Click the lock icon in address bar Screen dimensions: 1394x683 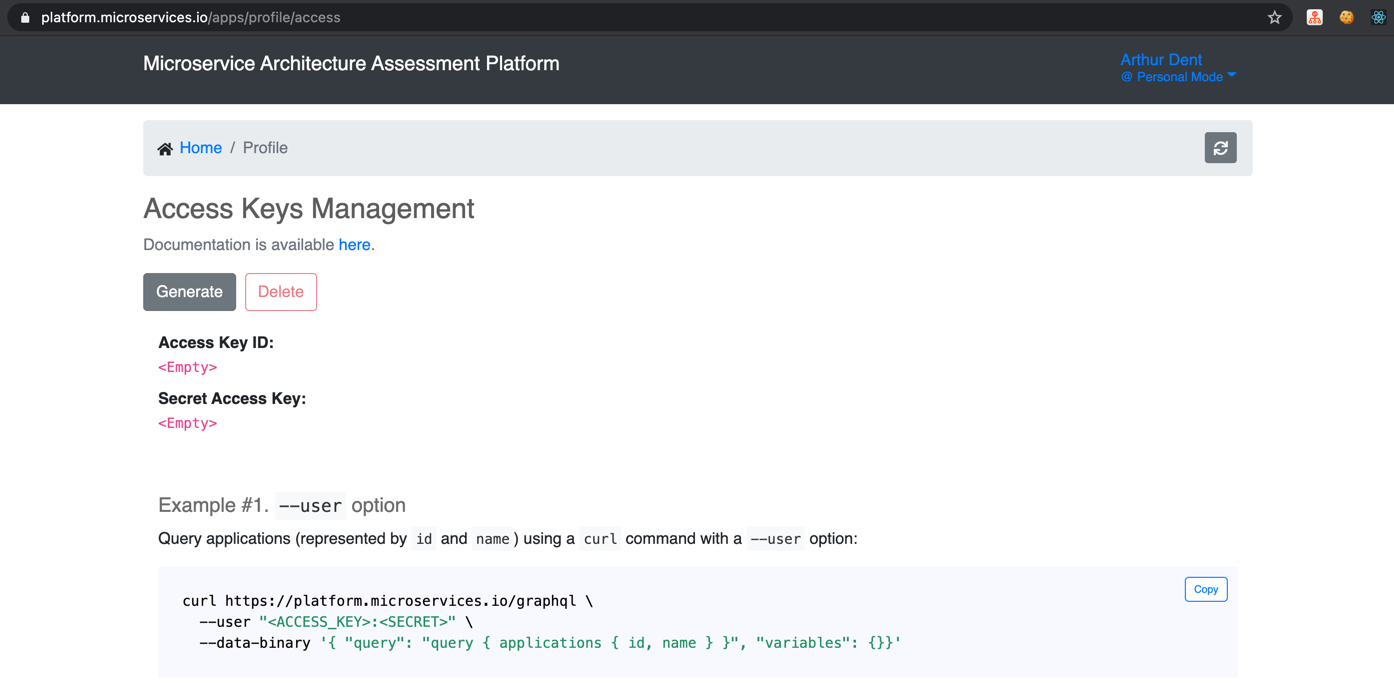[25, 18]
